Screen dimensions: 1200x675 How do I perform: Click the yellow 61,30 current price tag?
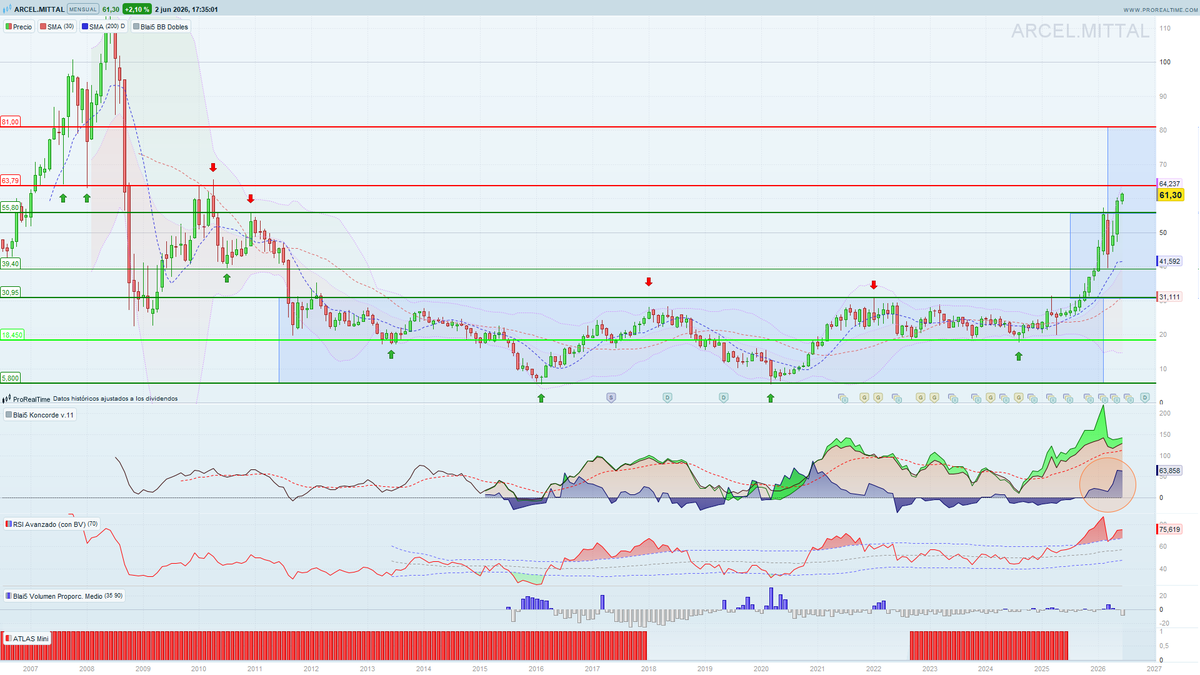coord(1170,196)
